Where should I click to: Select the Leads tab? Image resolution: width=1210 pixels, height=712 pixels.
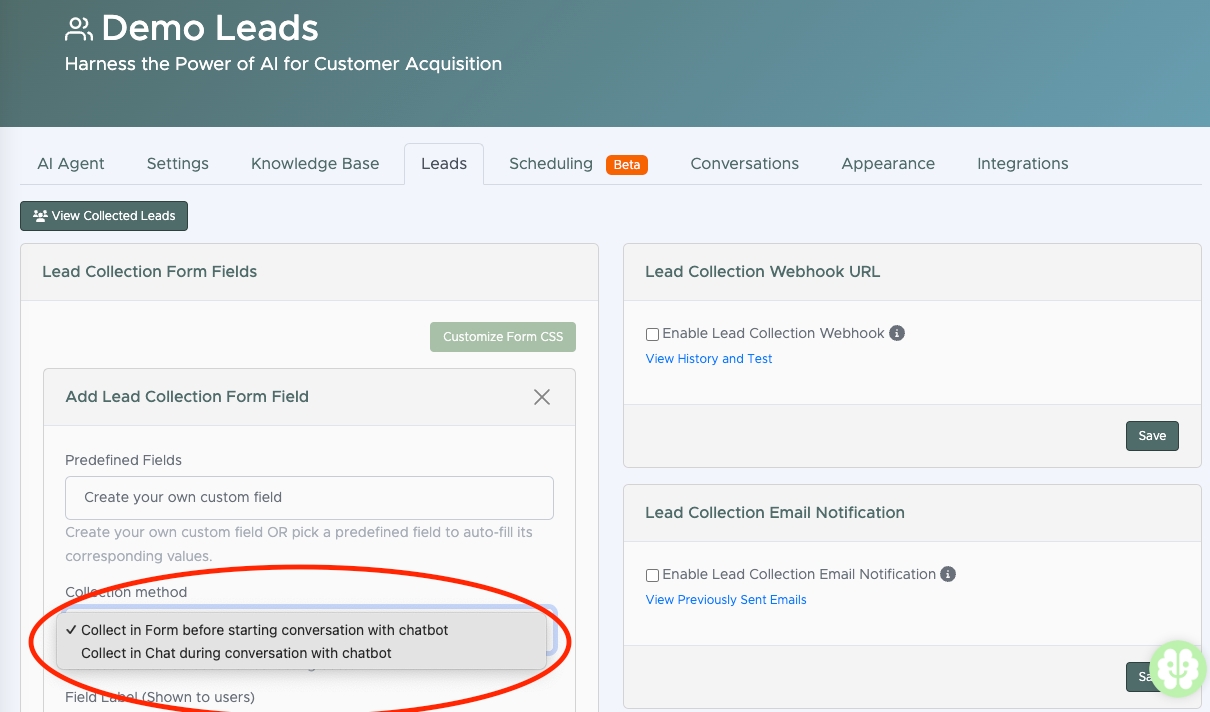(444, 164)
